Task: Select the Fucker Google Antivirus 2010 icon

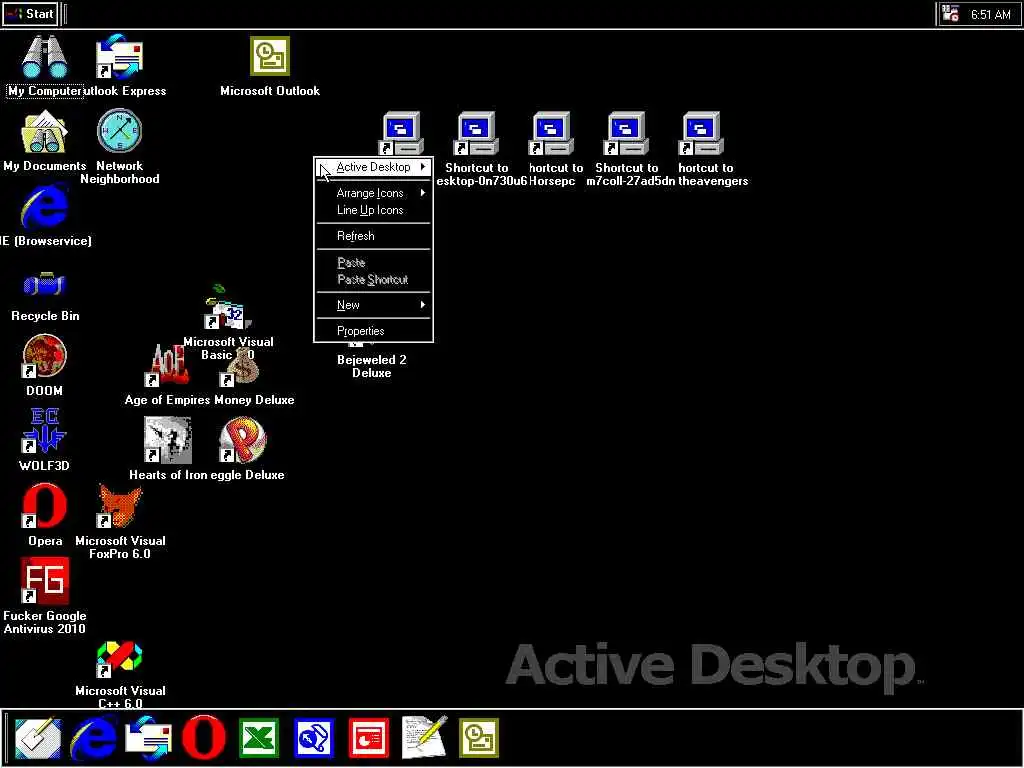Action: tap(44, 581)
